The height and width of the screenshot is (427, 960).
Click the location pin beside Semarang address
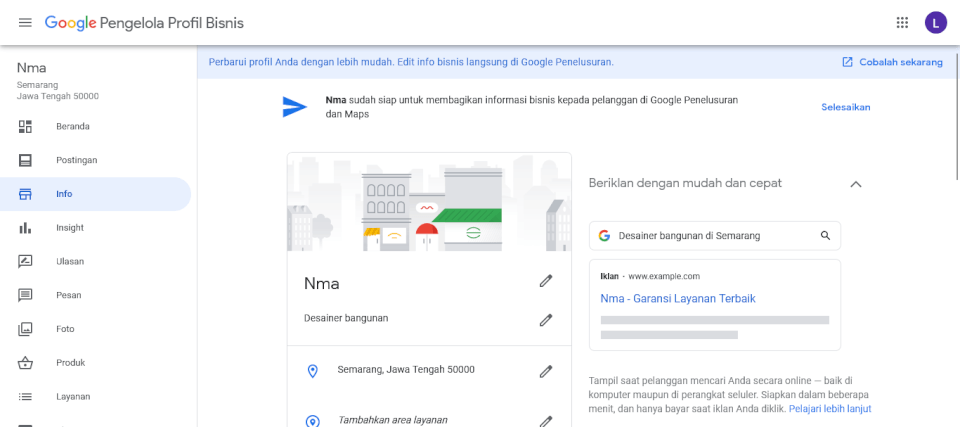click(312, 371)
